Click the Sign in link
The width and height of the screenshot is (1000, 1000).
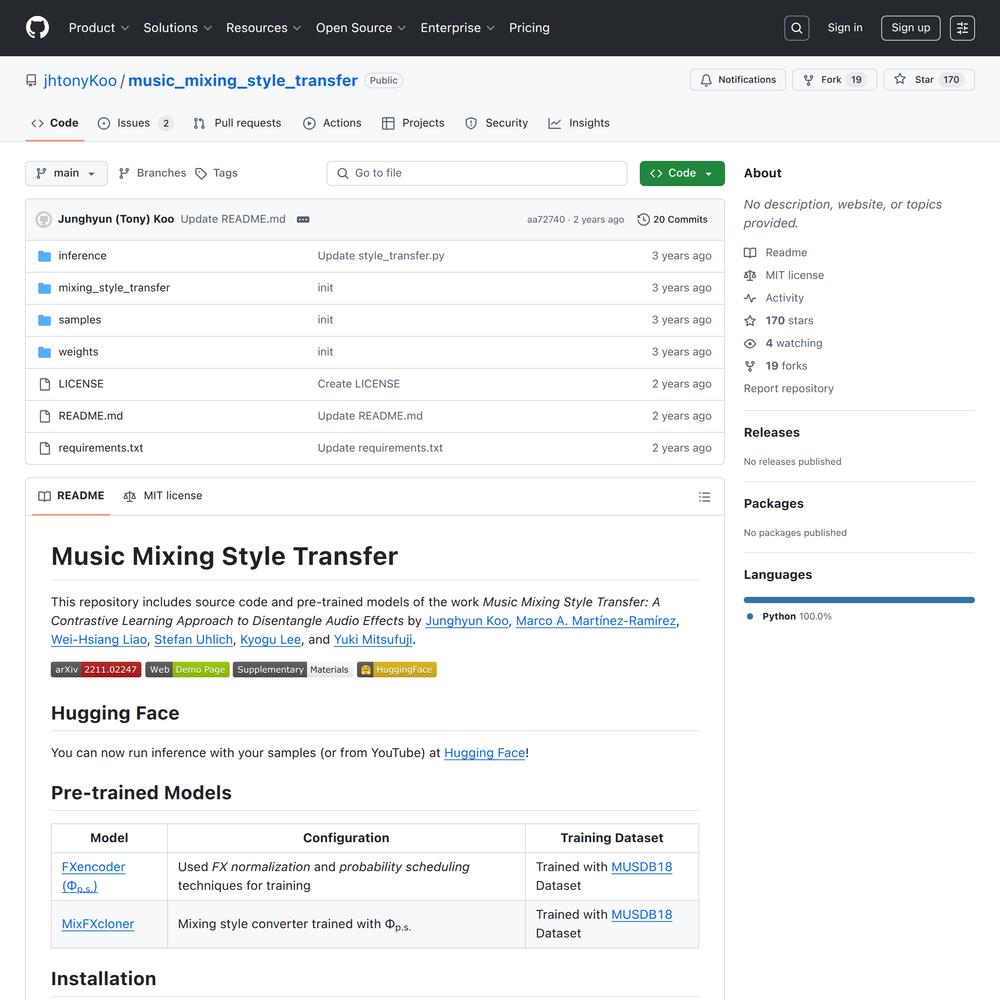click(845, 28)
